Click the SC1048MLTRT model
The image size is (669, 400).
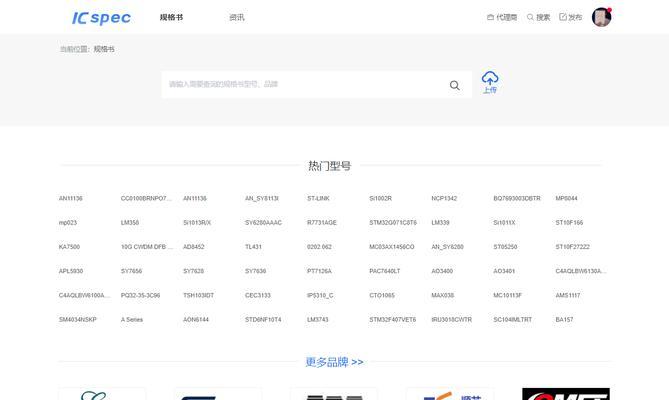512,320
